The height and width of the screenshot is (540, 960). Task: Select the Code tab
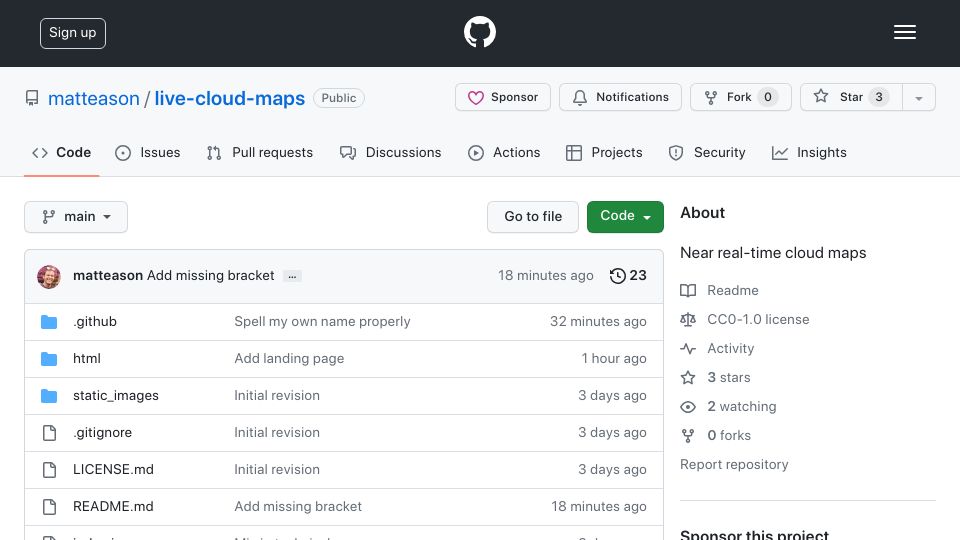pyautogui.click(x=62, y=152)
